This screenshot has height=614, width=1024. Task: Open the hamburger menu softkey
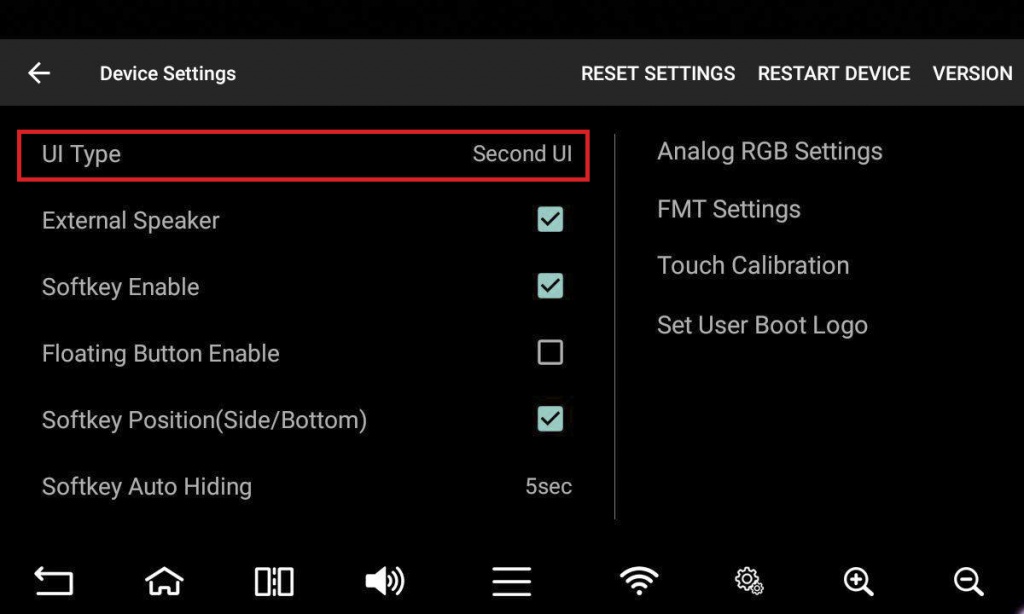pos(511,580)
